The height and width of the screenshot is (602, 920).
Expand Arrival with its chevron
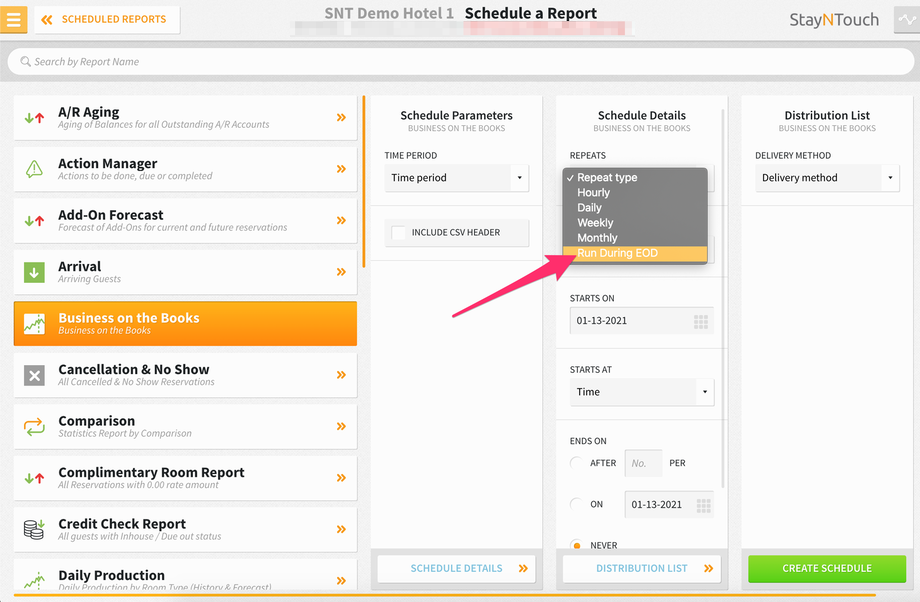341,272
